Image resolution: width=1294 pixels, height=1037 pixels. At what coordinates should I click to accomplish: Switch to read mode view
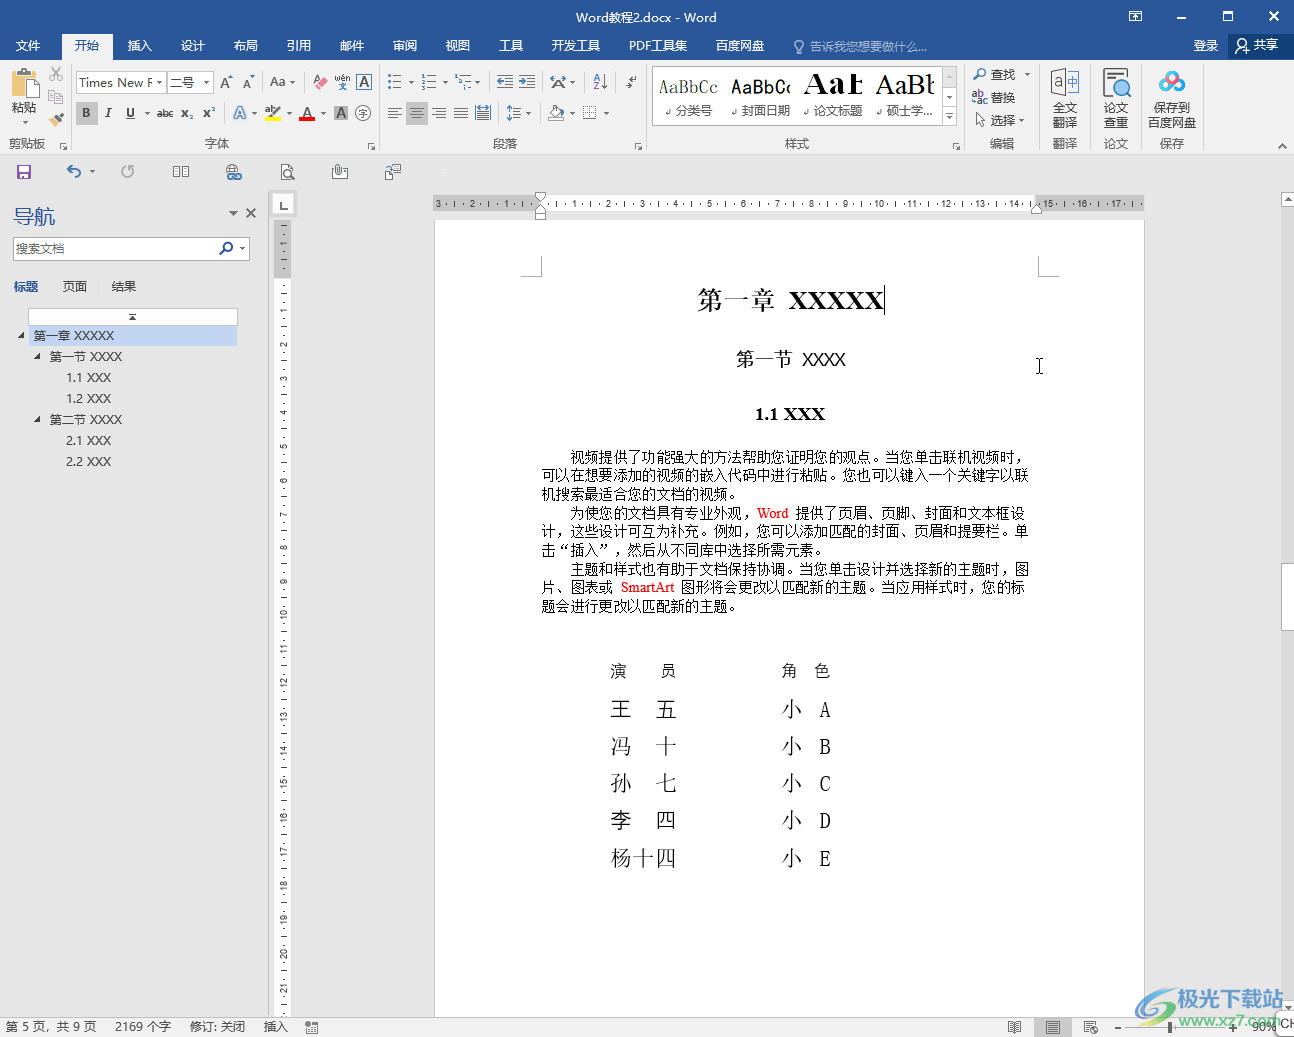coord(1015,1027)
